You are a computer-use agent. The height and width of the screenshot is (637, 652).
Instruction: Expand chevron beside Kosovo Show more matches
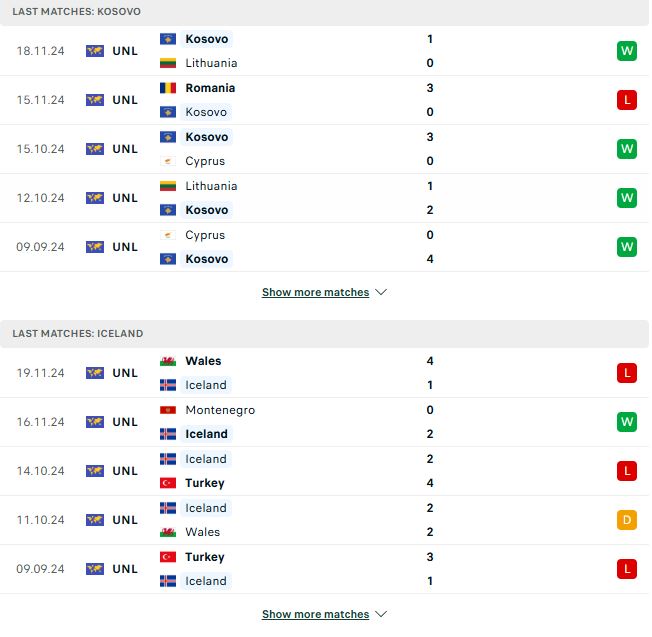point(381,293)
